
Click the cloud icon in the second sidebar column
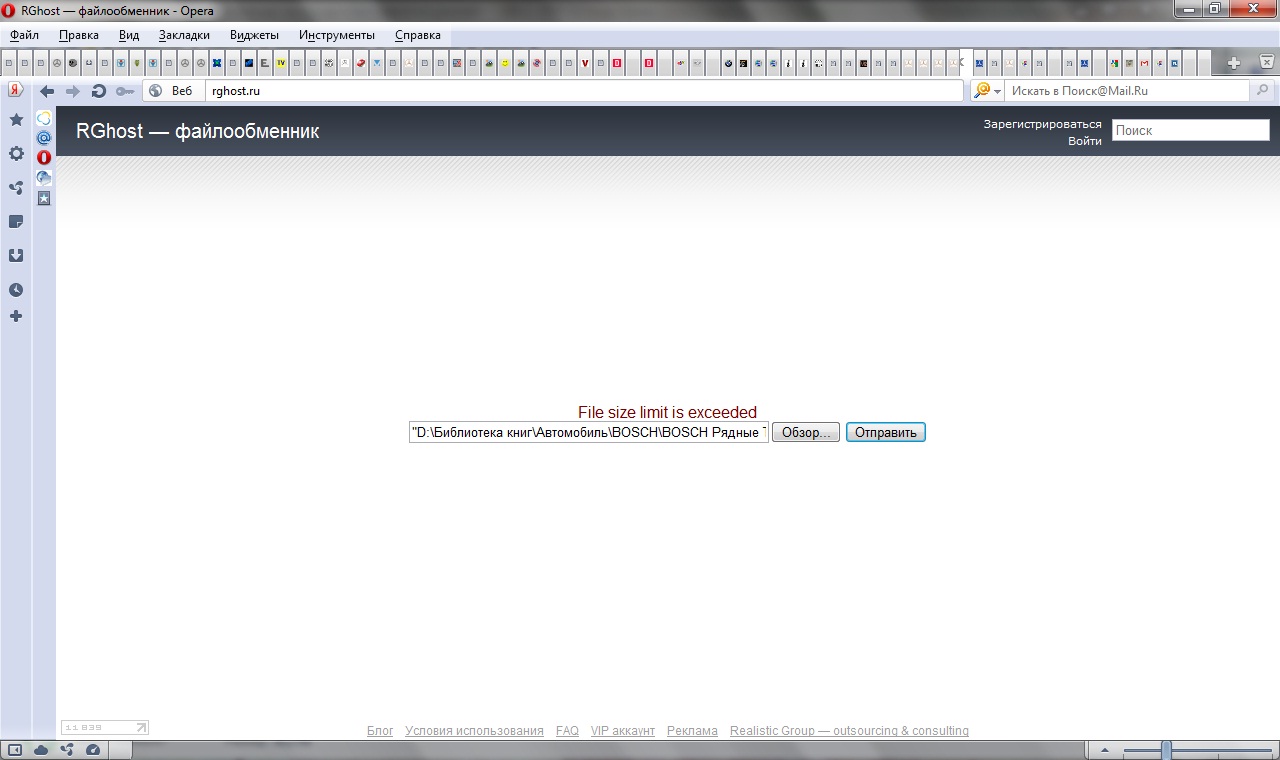44,118
